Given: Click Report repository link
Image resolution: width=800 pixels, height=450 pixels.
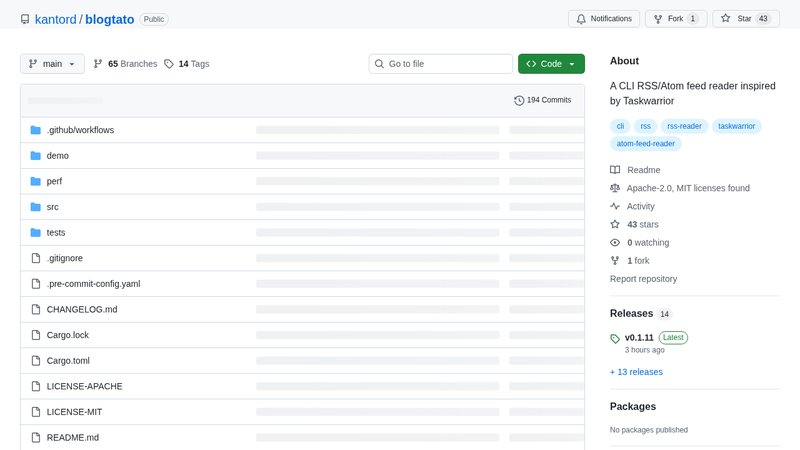Looking at the screenshot, I should [x=643, y=279].
